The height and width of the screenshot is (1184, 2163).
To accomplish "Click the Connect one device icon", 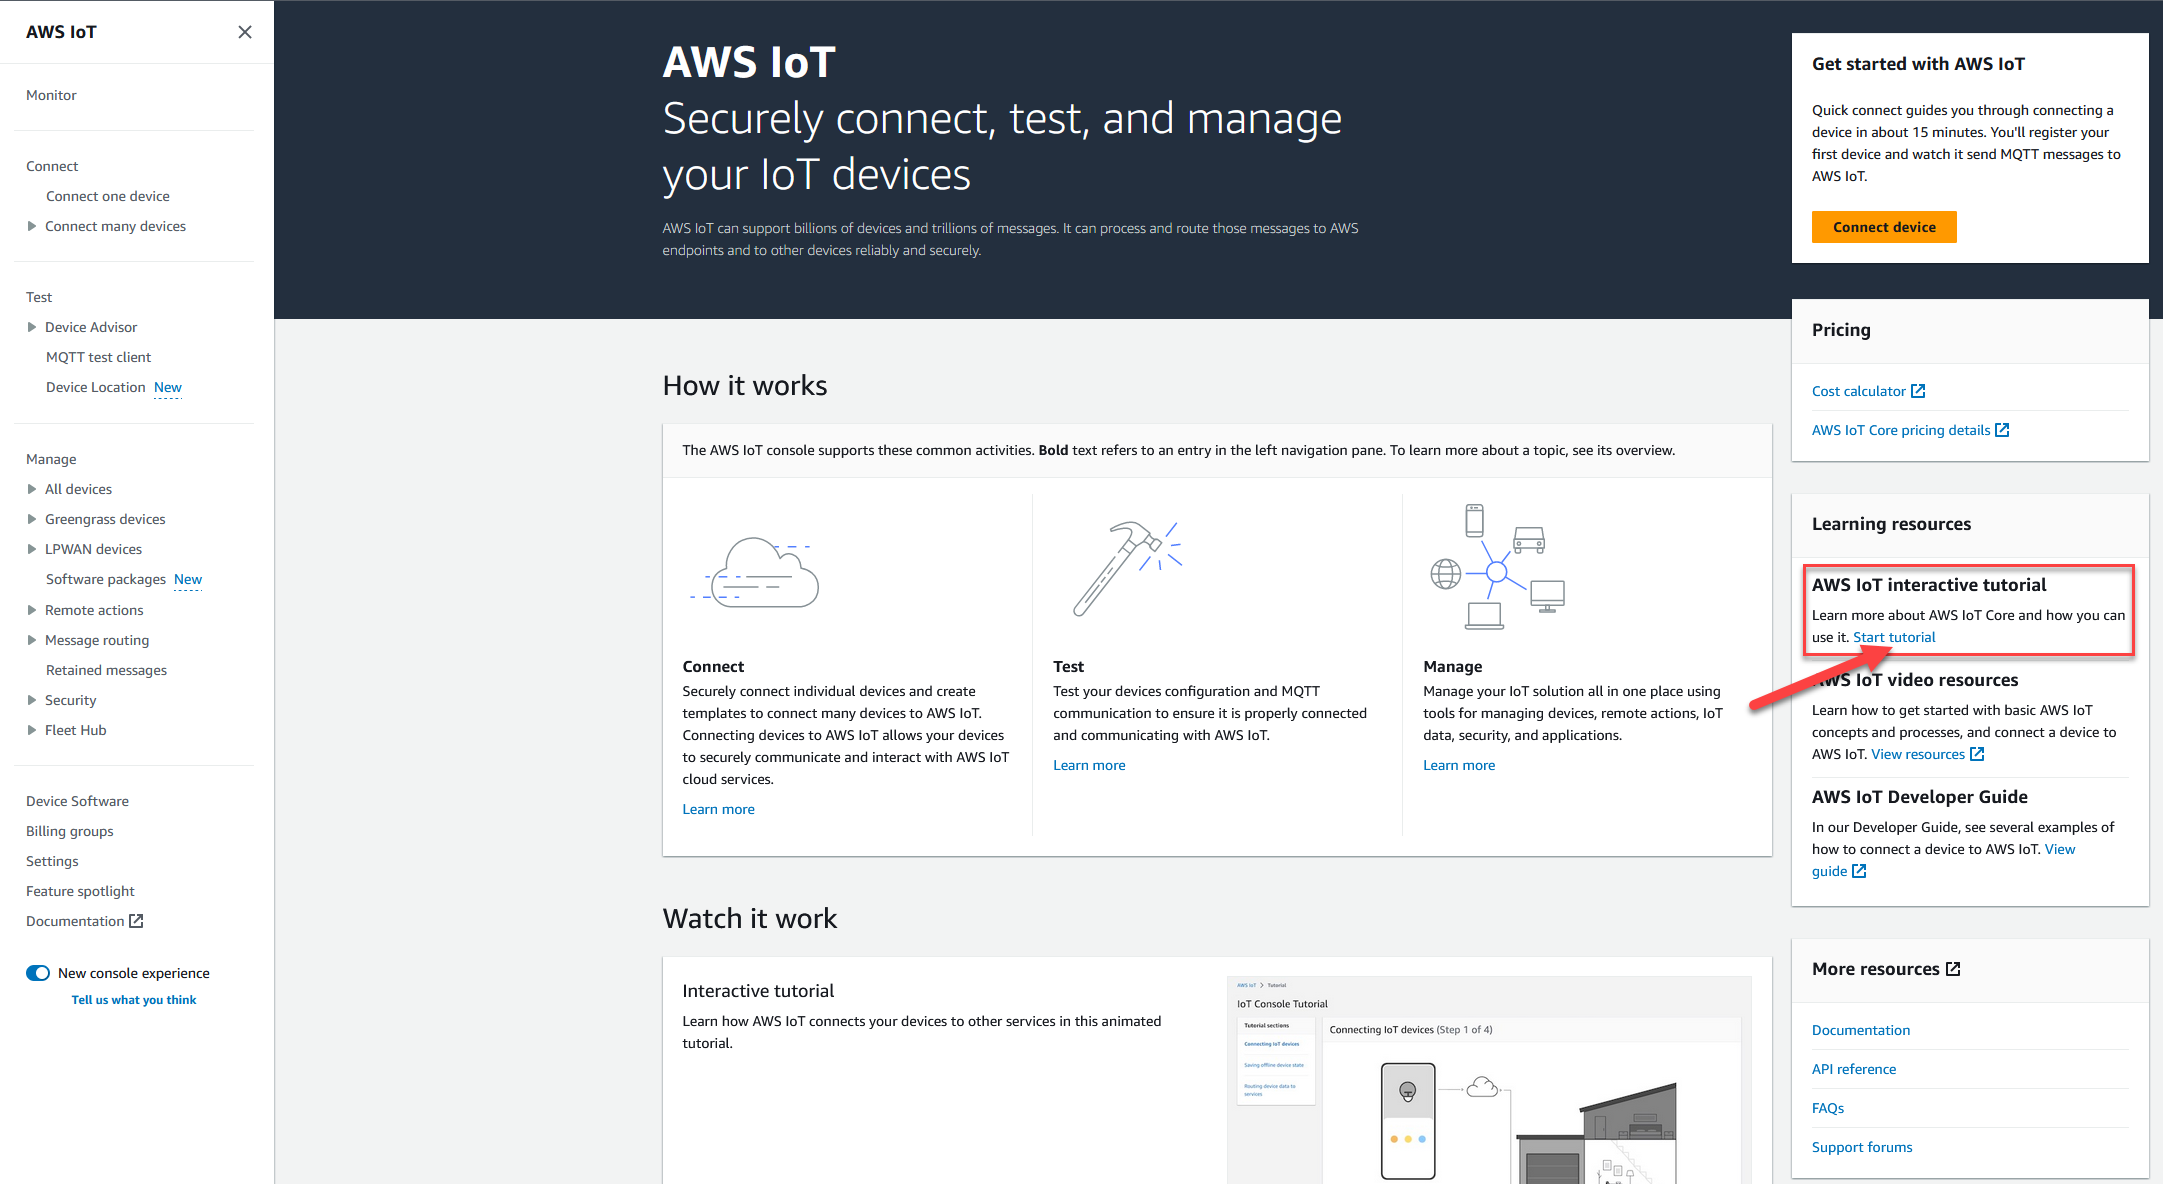I will click(x=108, y=195).
